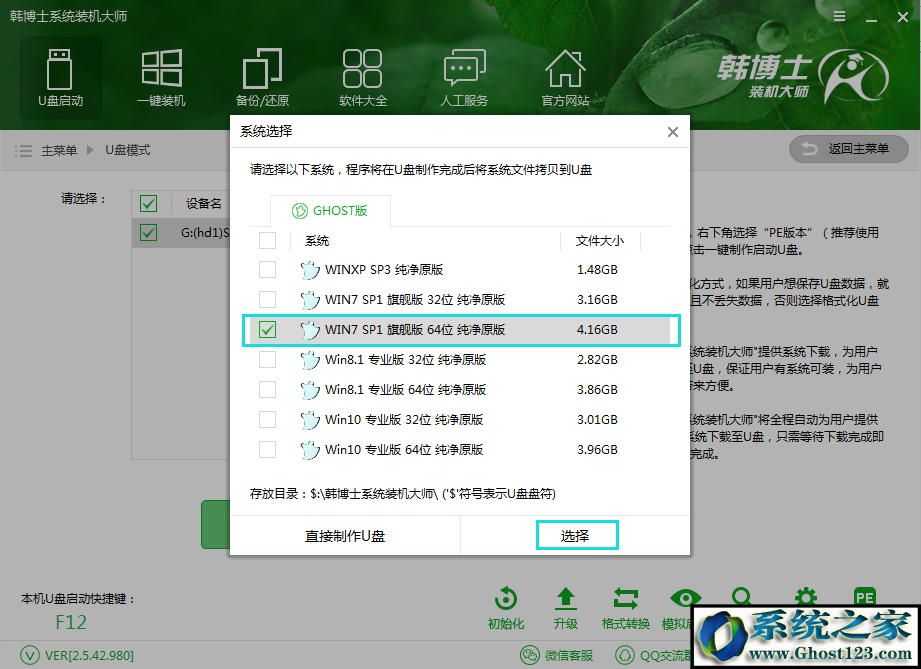Click the ghost icon beside WIN7 32位
The width and height of the screenshot is (921, 669).
(310, 300)
